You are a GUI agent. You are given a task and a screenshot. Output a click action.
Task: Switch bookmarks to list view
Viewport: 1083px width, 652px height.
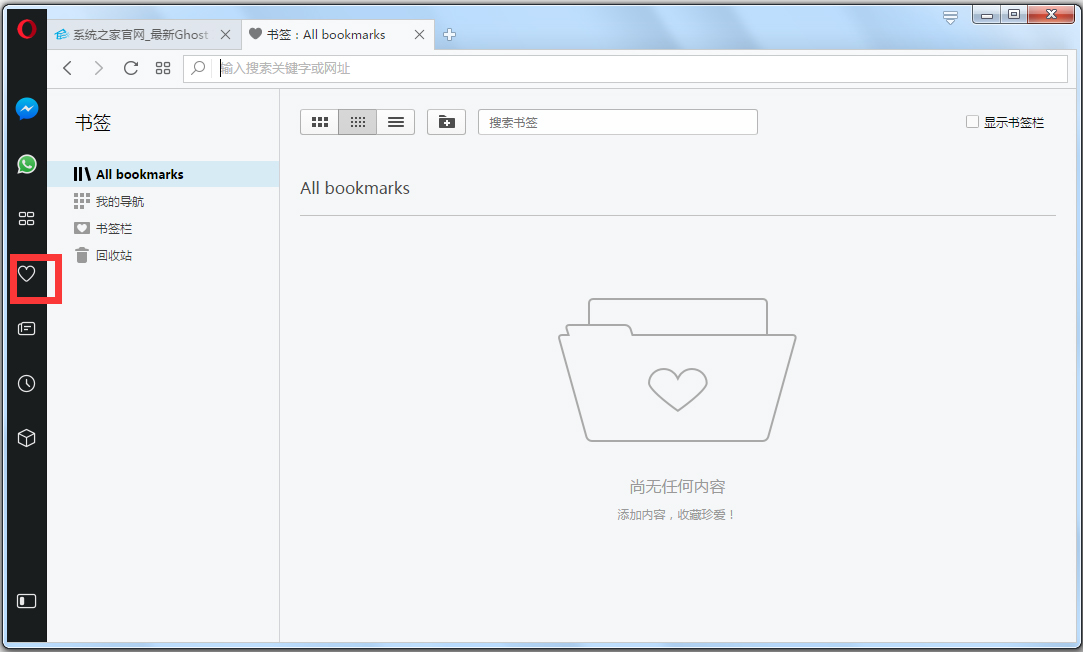396,122
